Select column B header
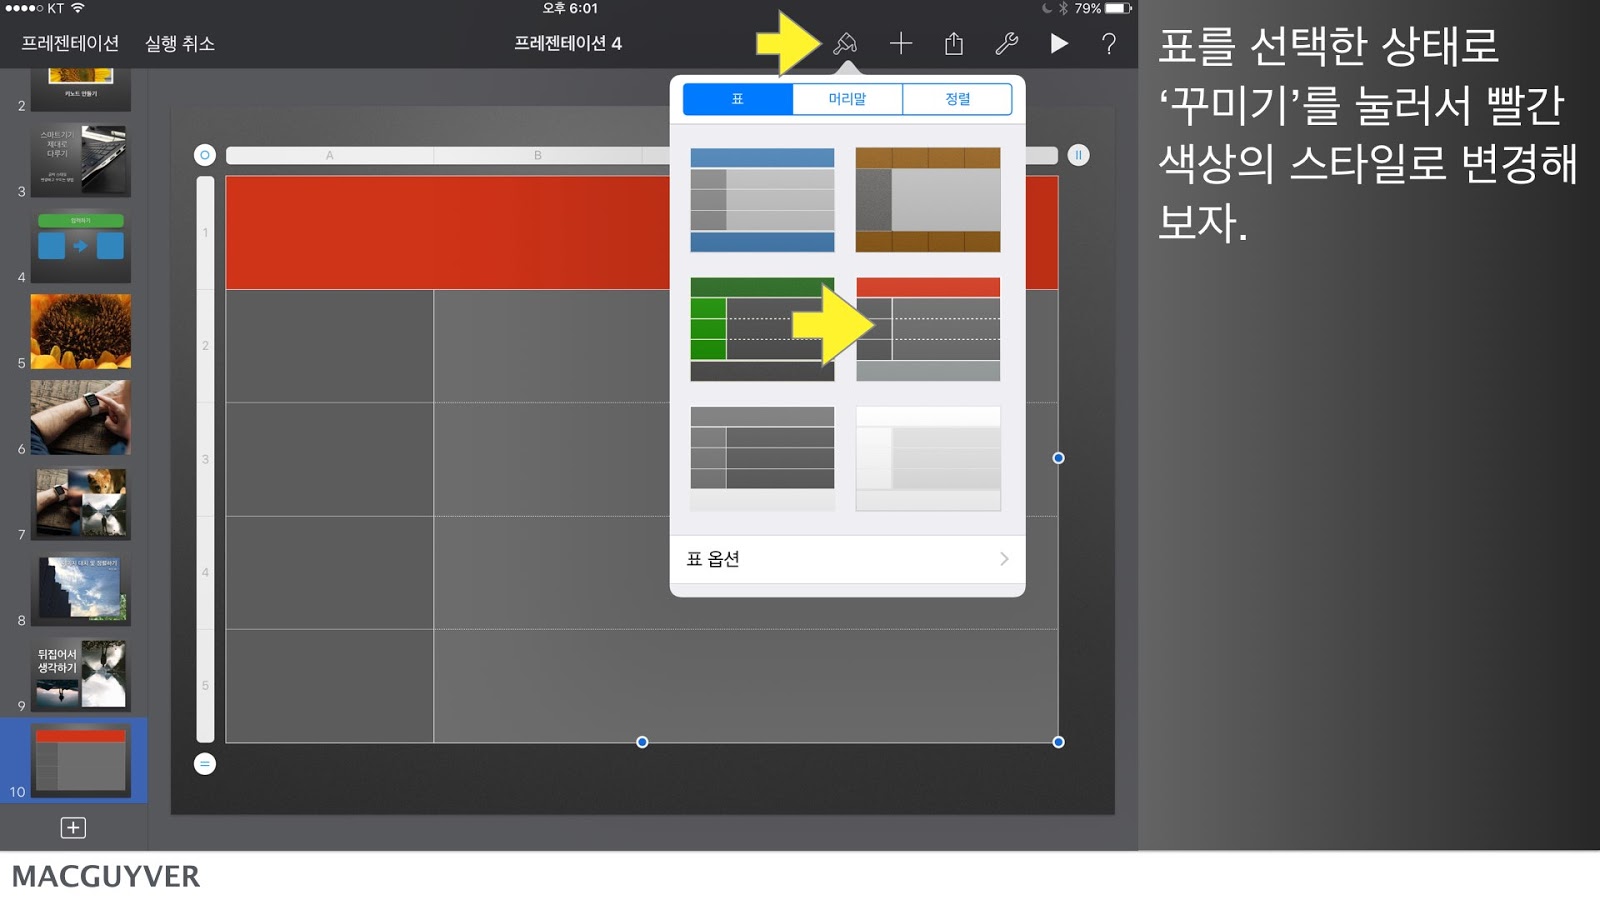 pyautogui.click(x=538, y=155)
